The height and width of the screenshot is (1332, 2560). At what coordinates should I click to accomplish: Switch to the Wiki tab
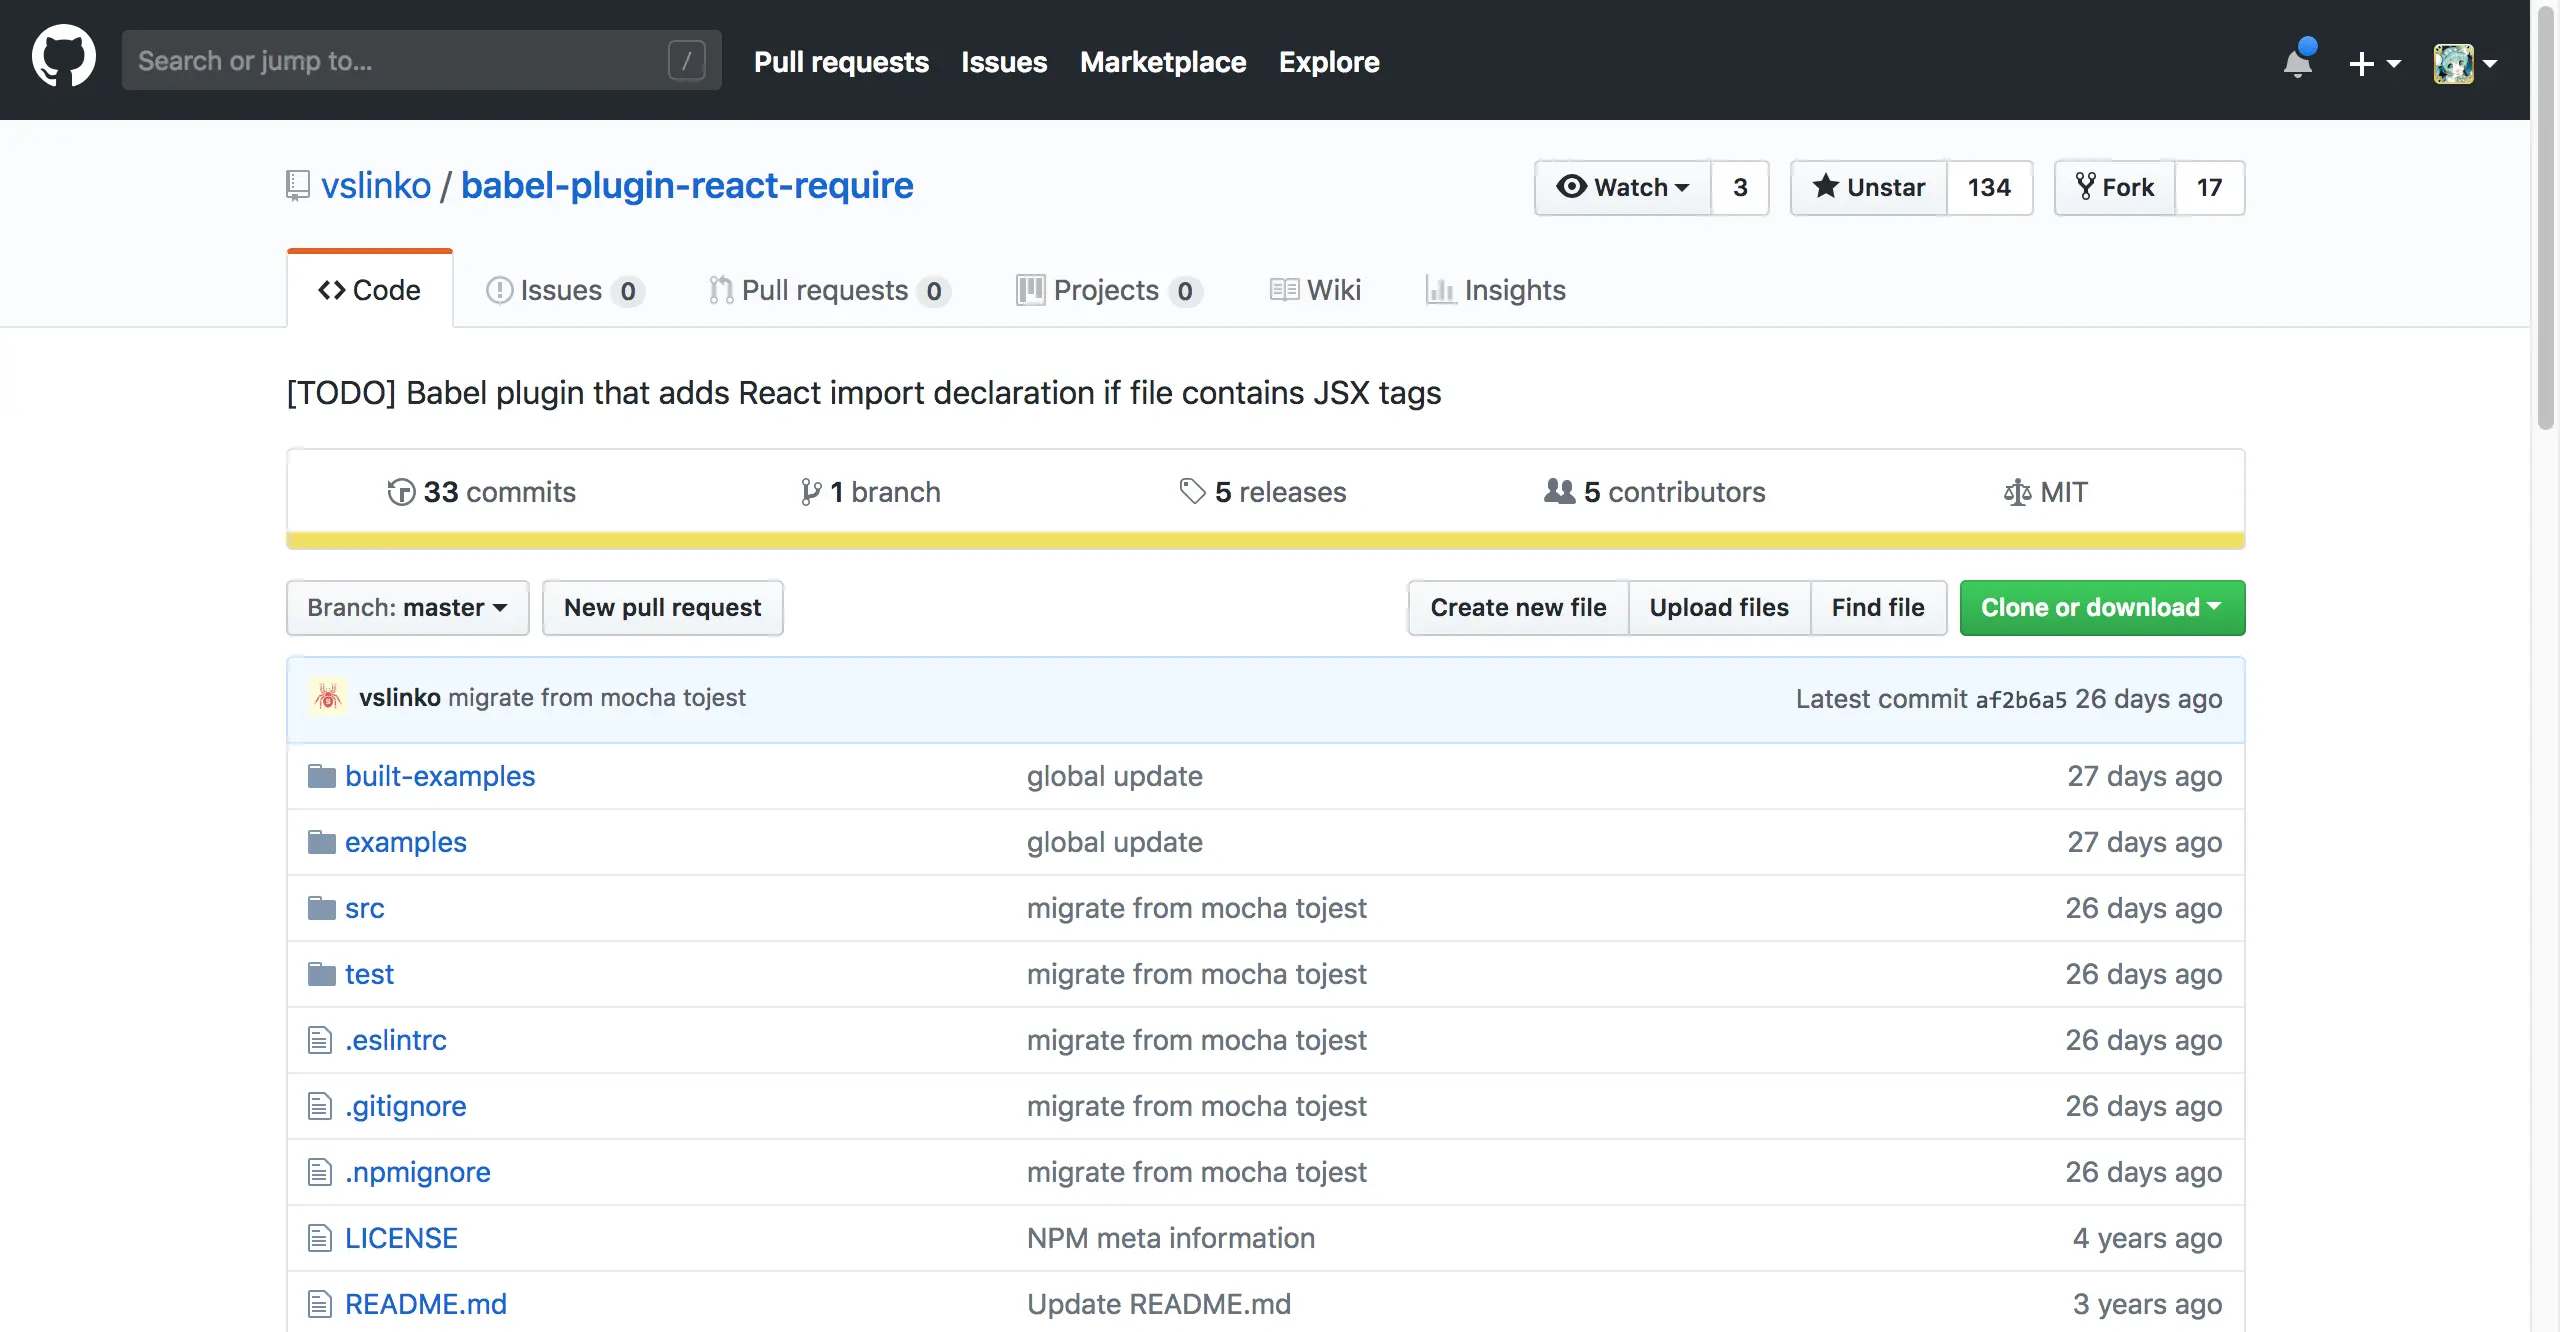1315,290
